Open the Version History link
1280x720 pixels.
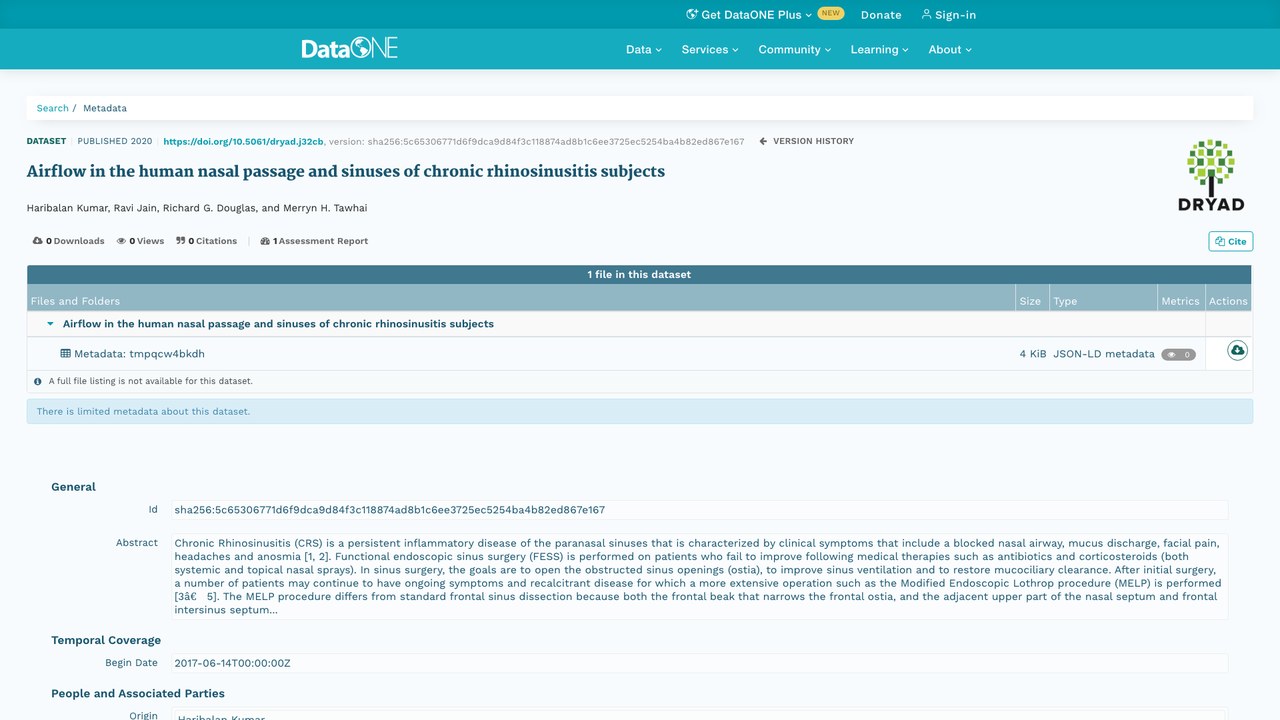(806, 141)
